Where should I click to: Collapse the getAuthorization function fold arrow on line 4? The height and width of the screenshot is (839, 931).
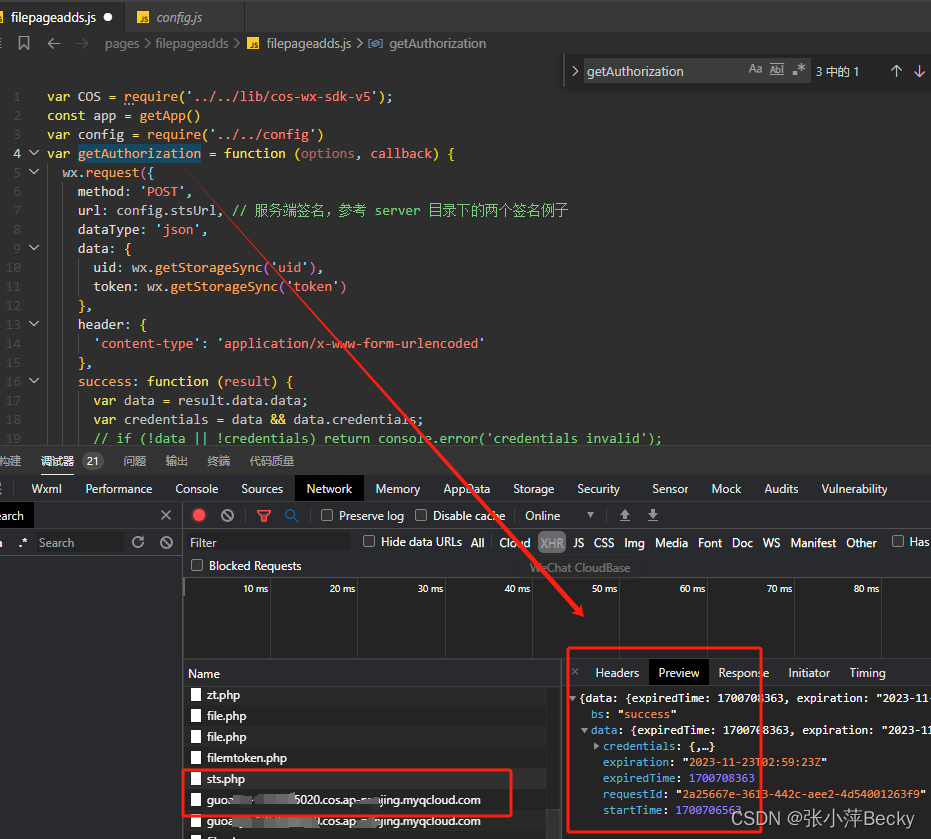[34, 153]
